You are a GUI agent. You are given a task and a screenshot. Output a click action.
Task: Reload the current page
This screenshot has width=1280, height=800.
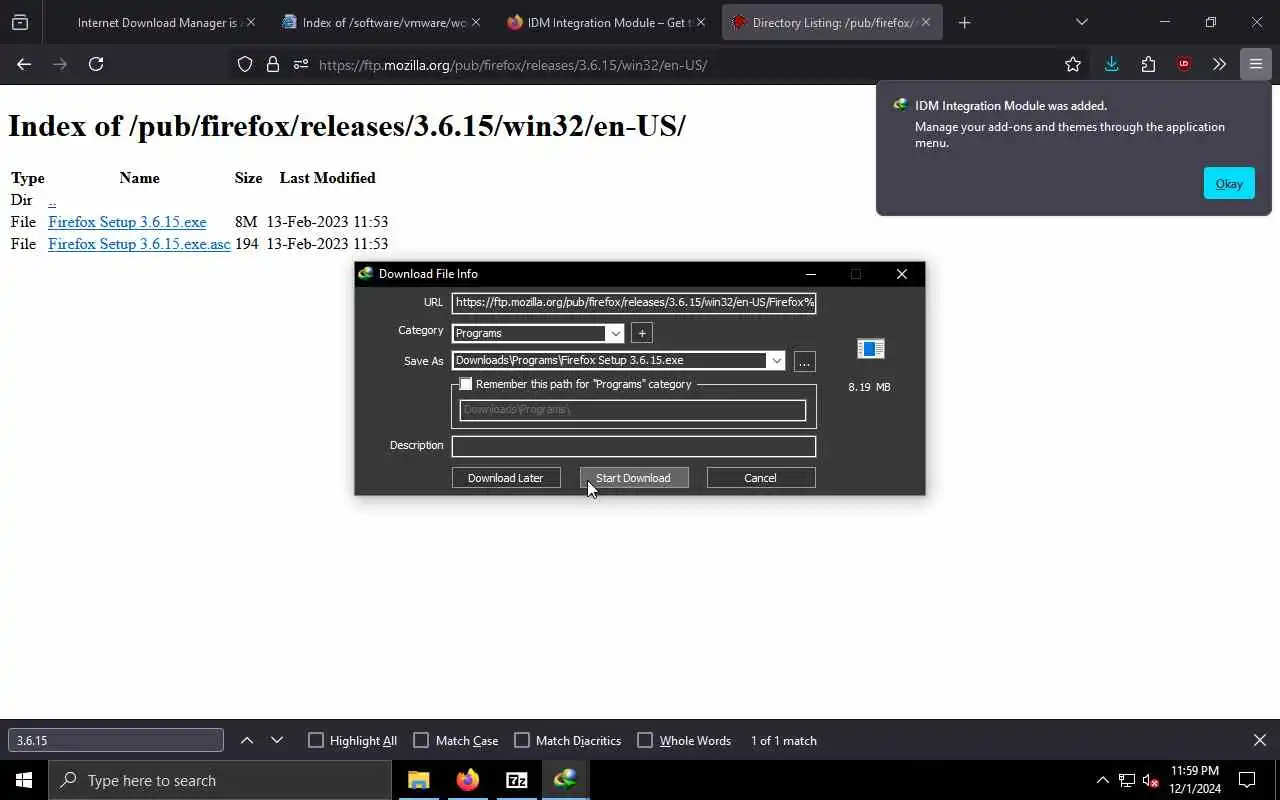click(x=96, y=64)
